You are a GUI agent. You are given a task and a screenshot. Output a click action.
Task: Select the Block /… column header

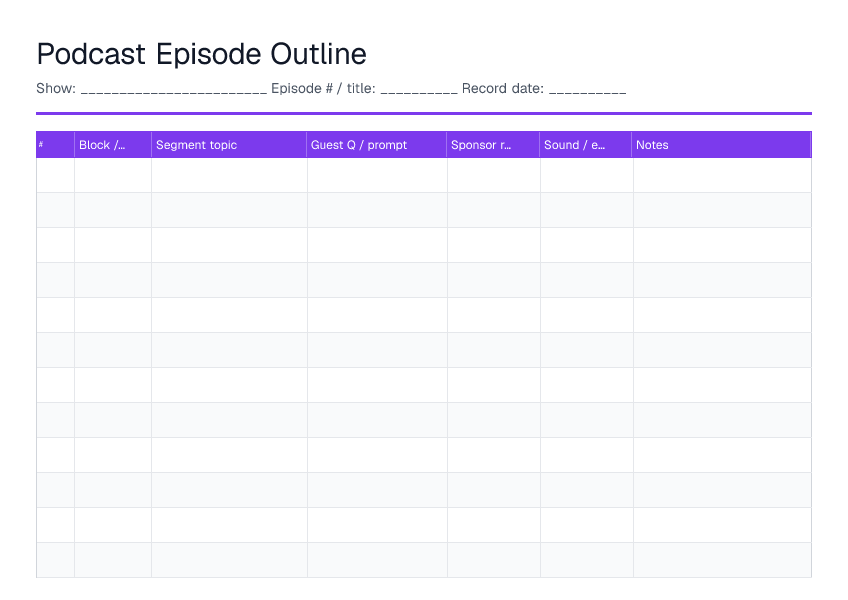[x=113, y=144]
